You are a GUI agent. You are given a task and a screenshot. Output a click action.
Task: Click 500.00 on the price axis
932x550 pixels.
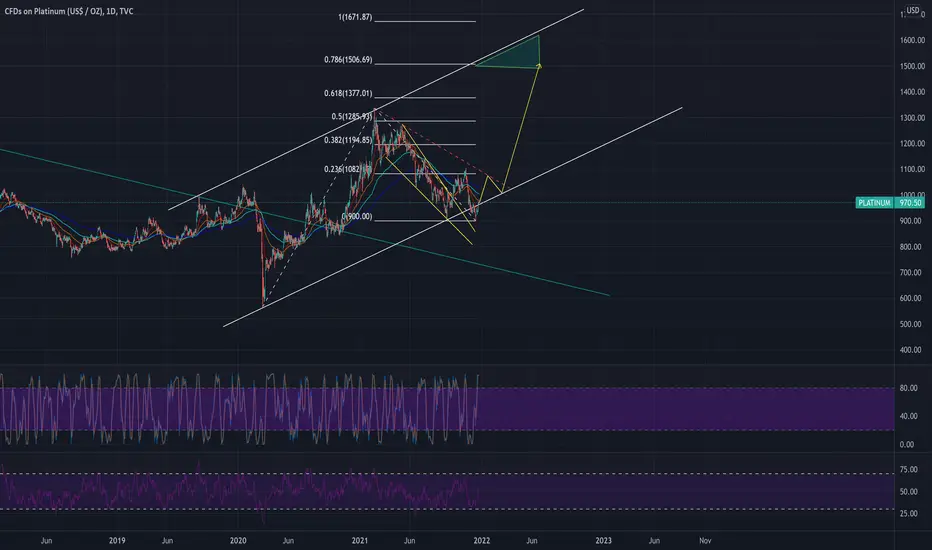[x=912, y=324]
